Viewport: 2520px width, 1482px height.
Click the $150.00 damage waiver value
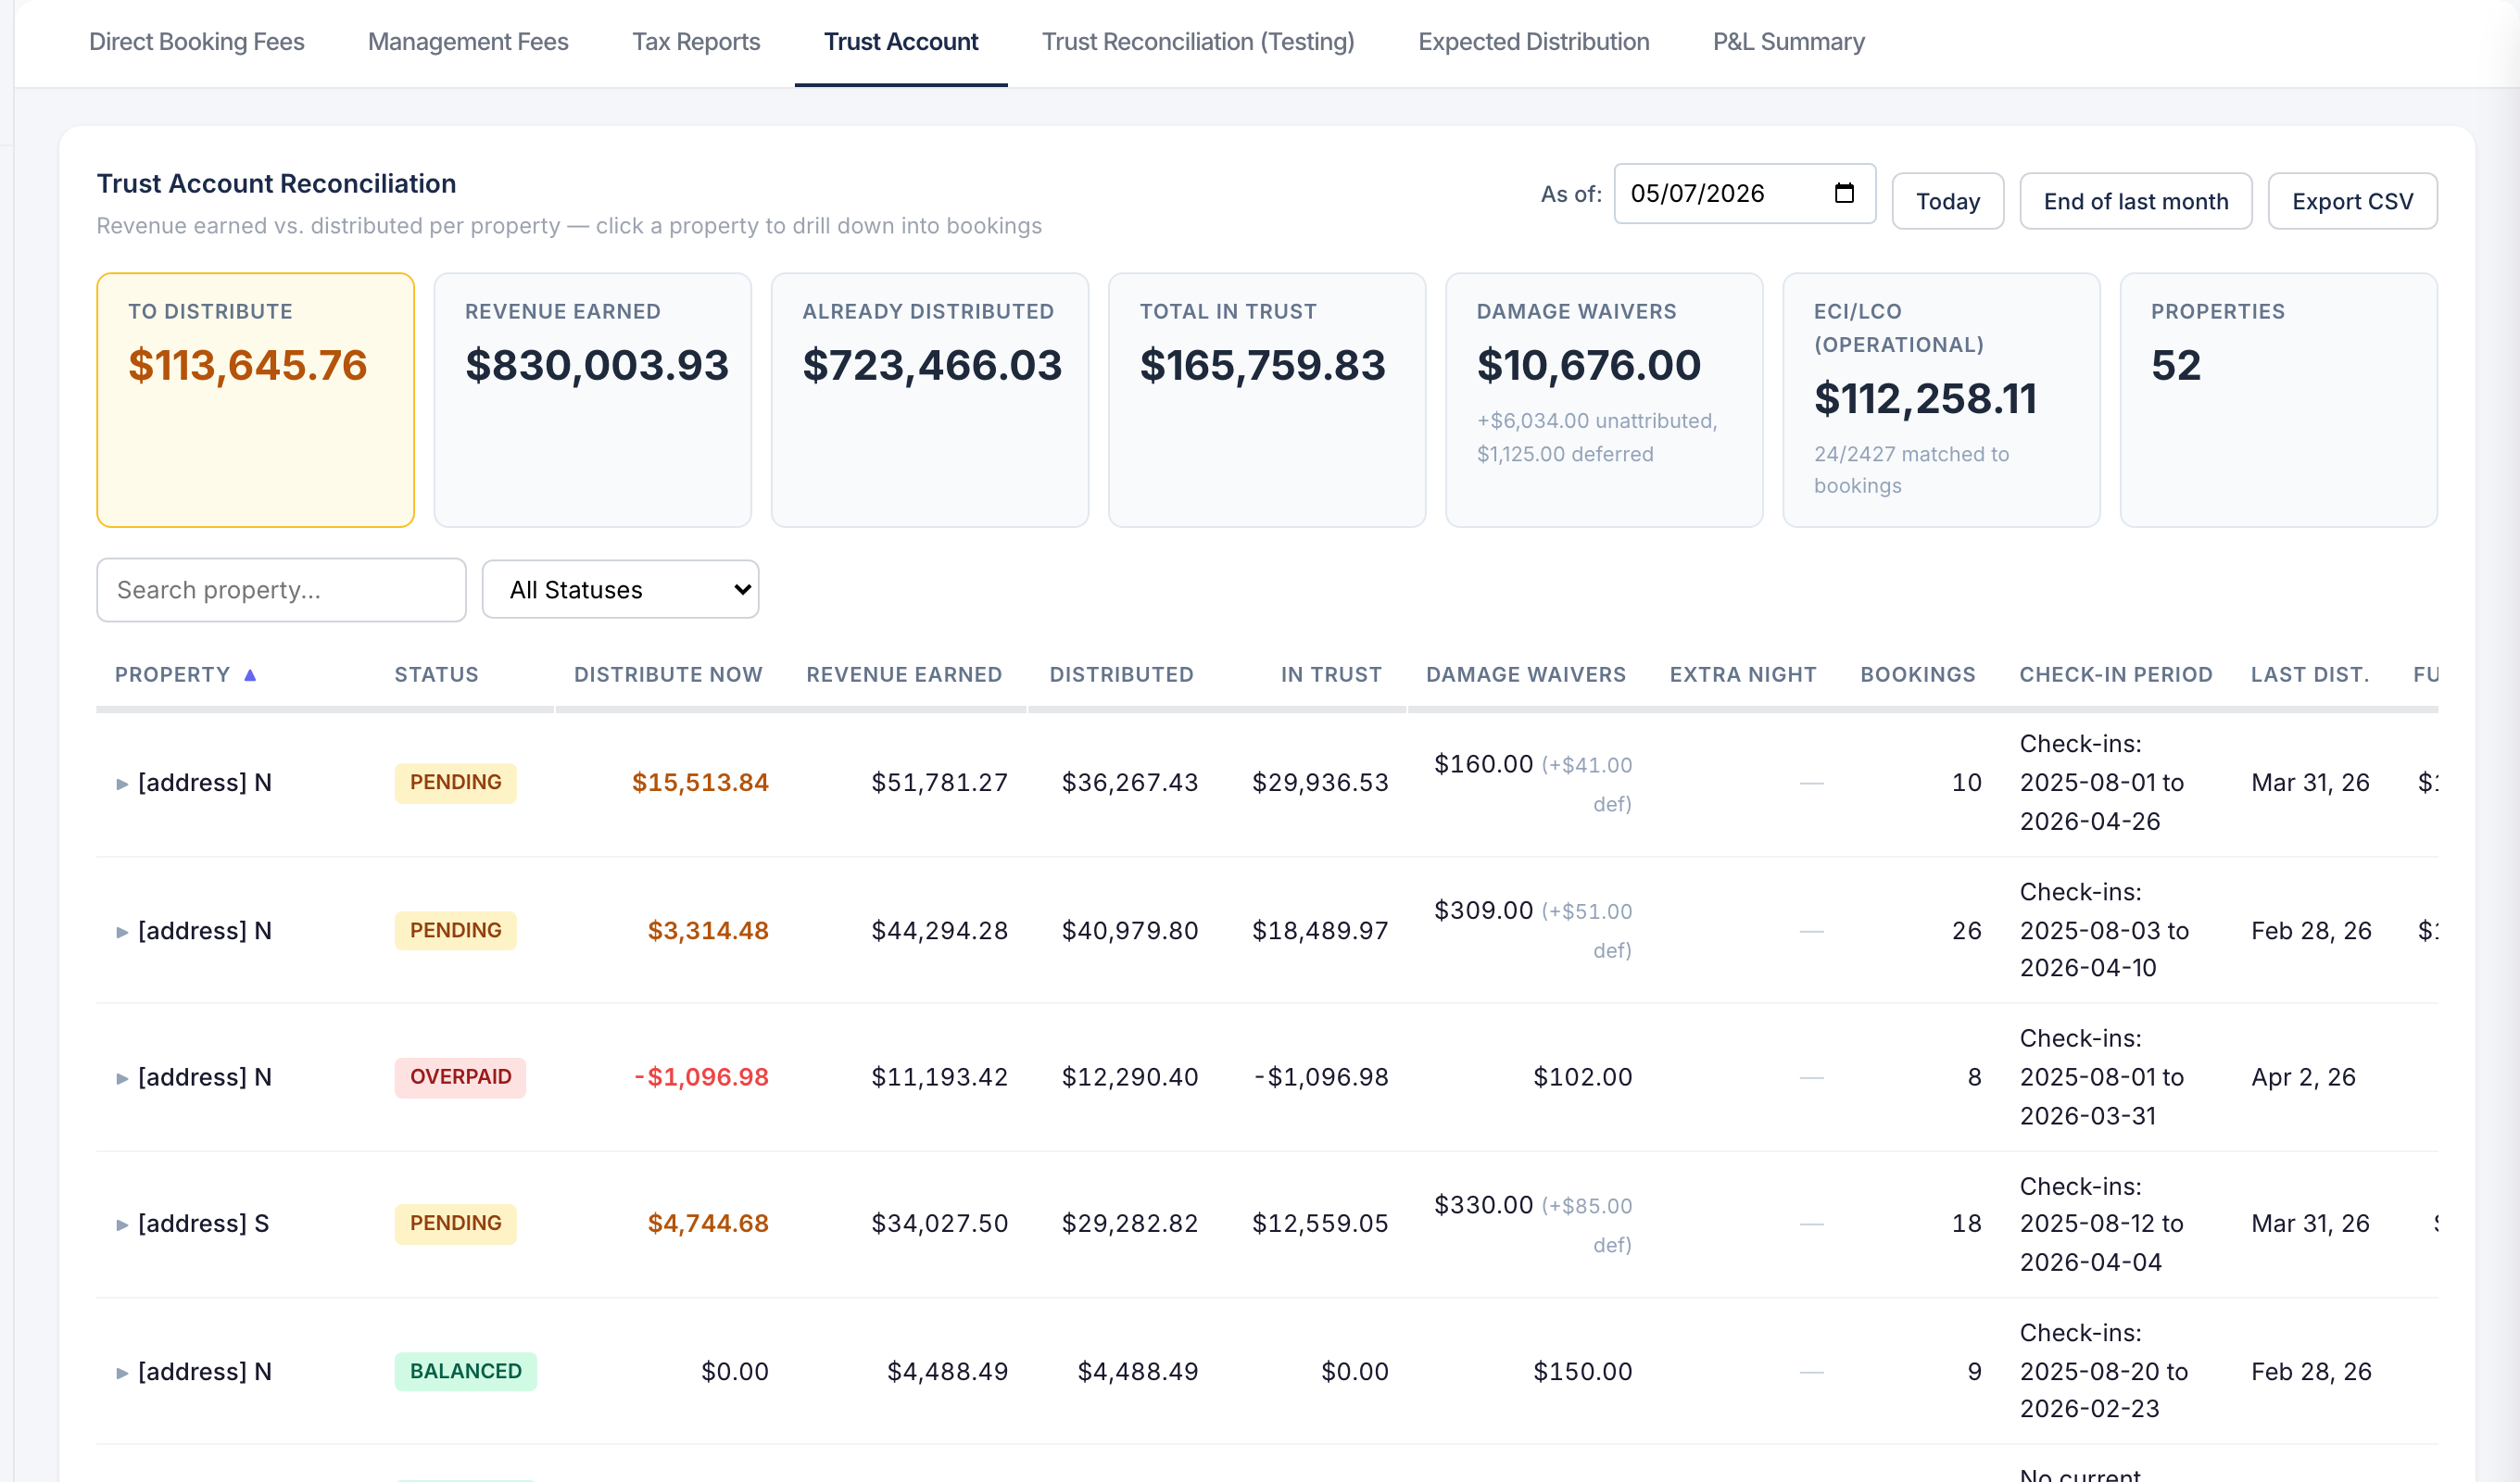click(x=1582, y=1371)
